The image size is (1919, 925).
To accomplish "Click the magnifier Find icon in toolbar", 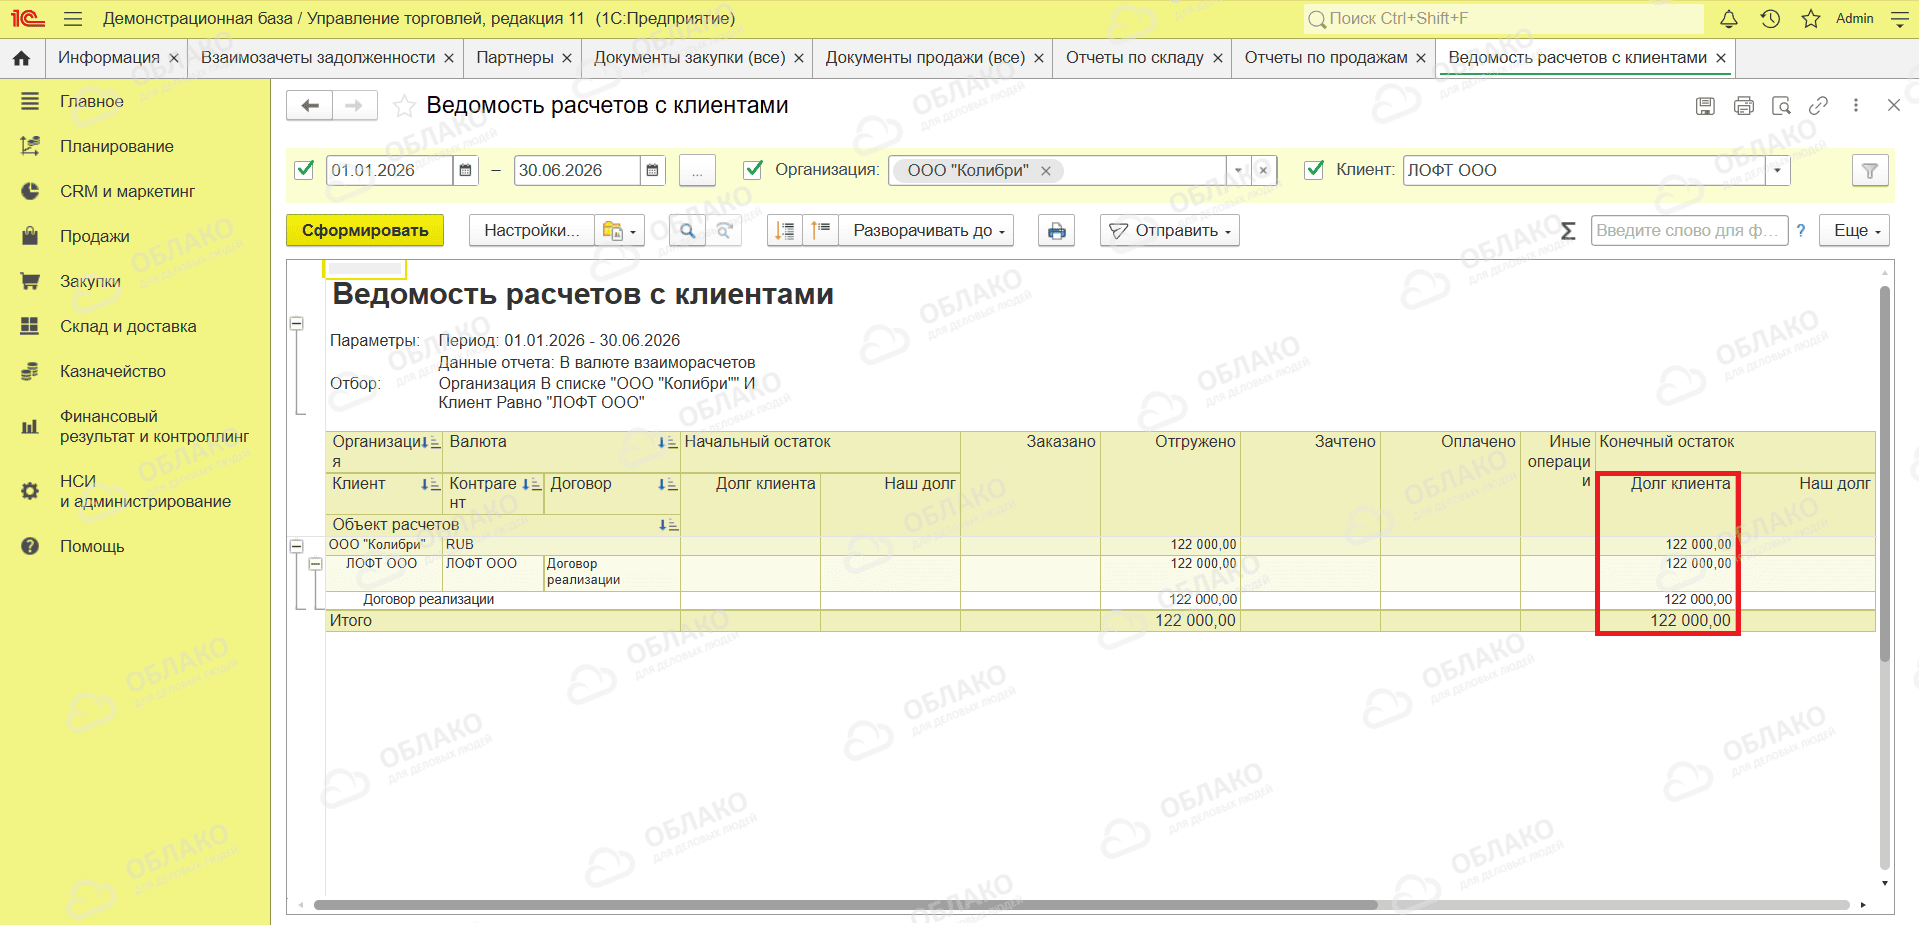I will 687,231.
